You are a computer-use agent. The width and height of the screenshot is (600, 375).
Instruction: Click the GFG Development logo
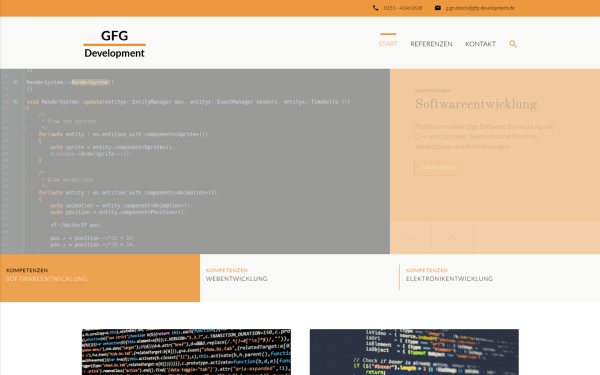pyautogui.click(x=114, y=44)
